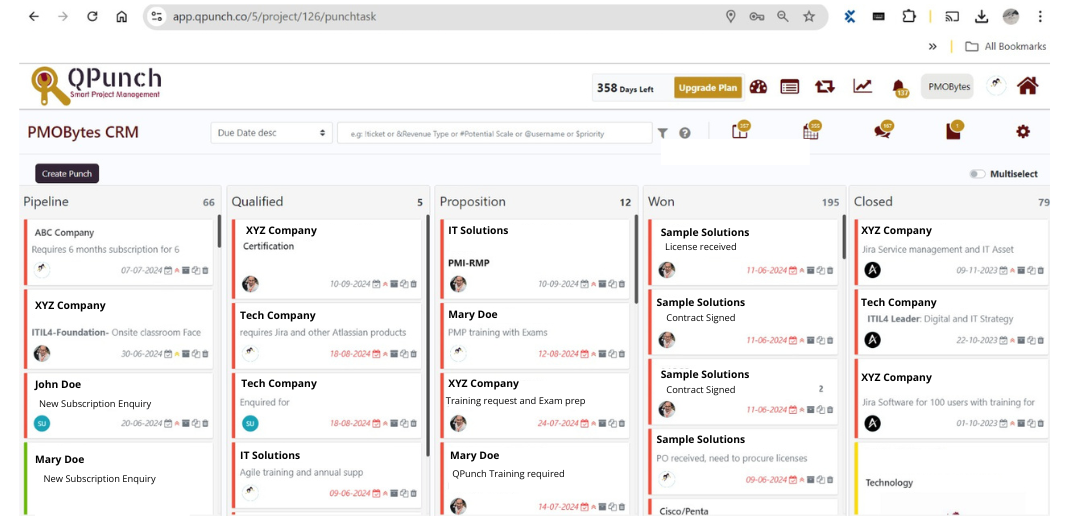The image size is (1080, 516).
Task: Delete the PO received punch via trash icon
Action: 830,479
